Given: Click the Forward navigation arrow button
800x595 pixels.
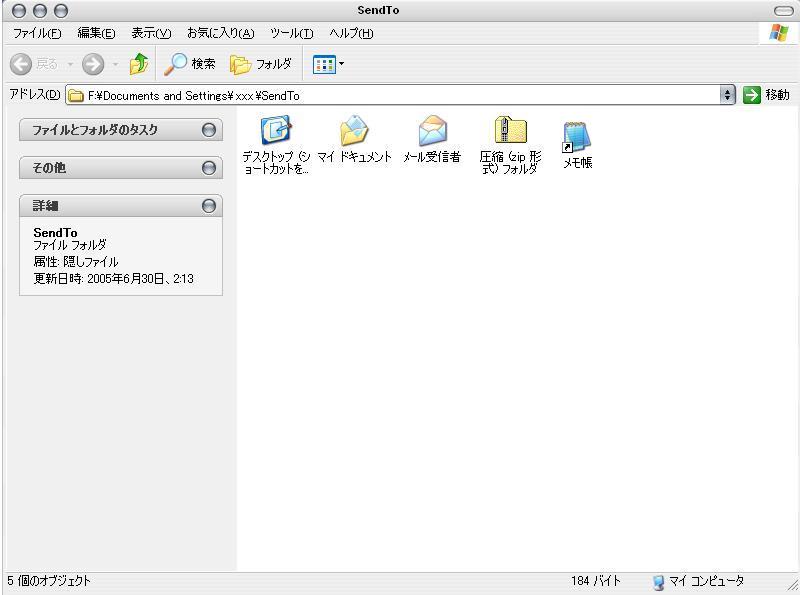Looking at the screenshot, I should [x=93, y=64].
